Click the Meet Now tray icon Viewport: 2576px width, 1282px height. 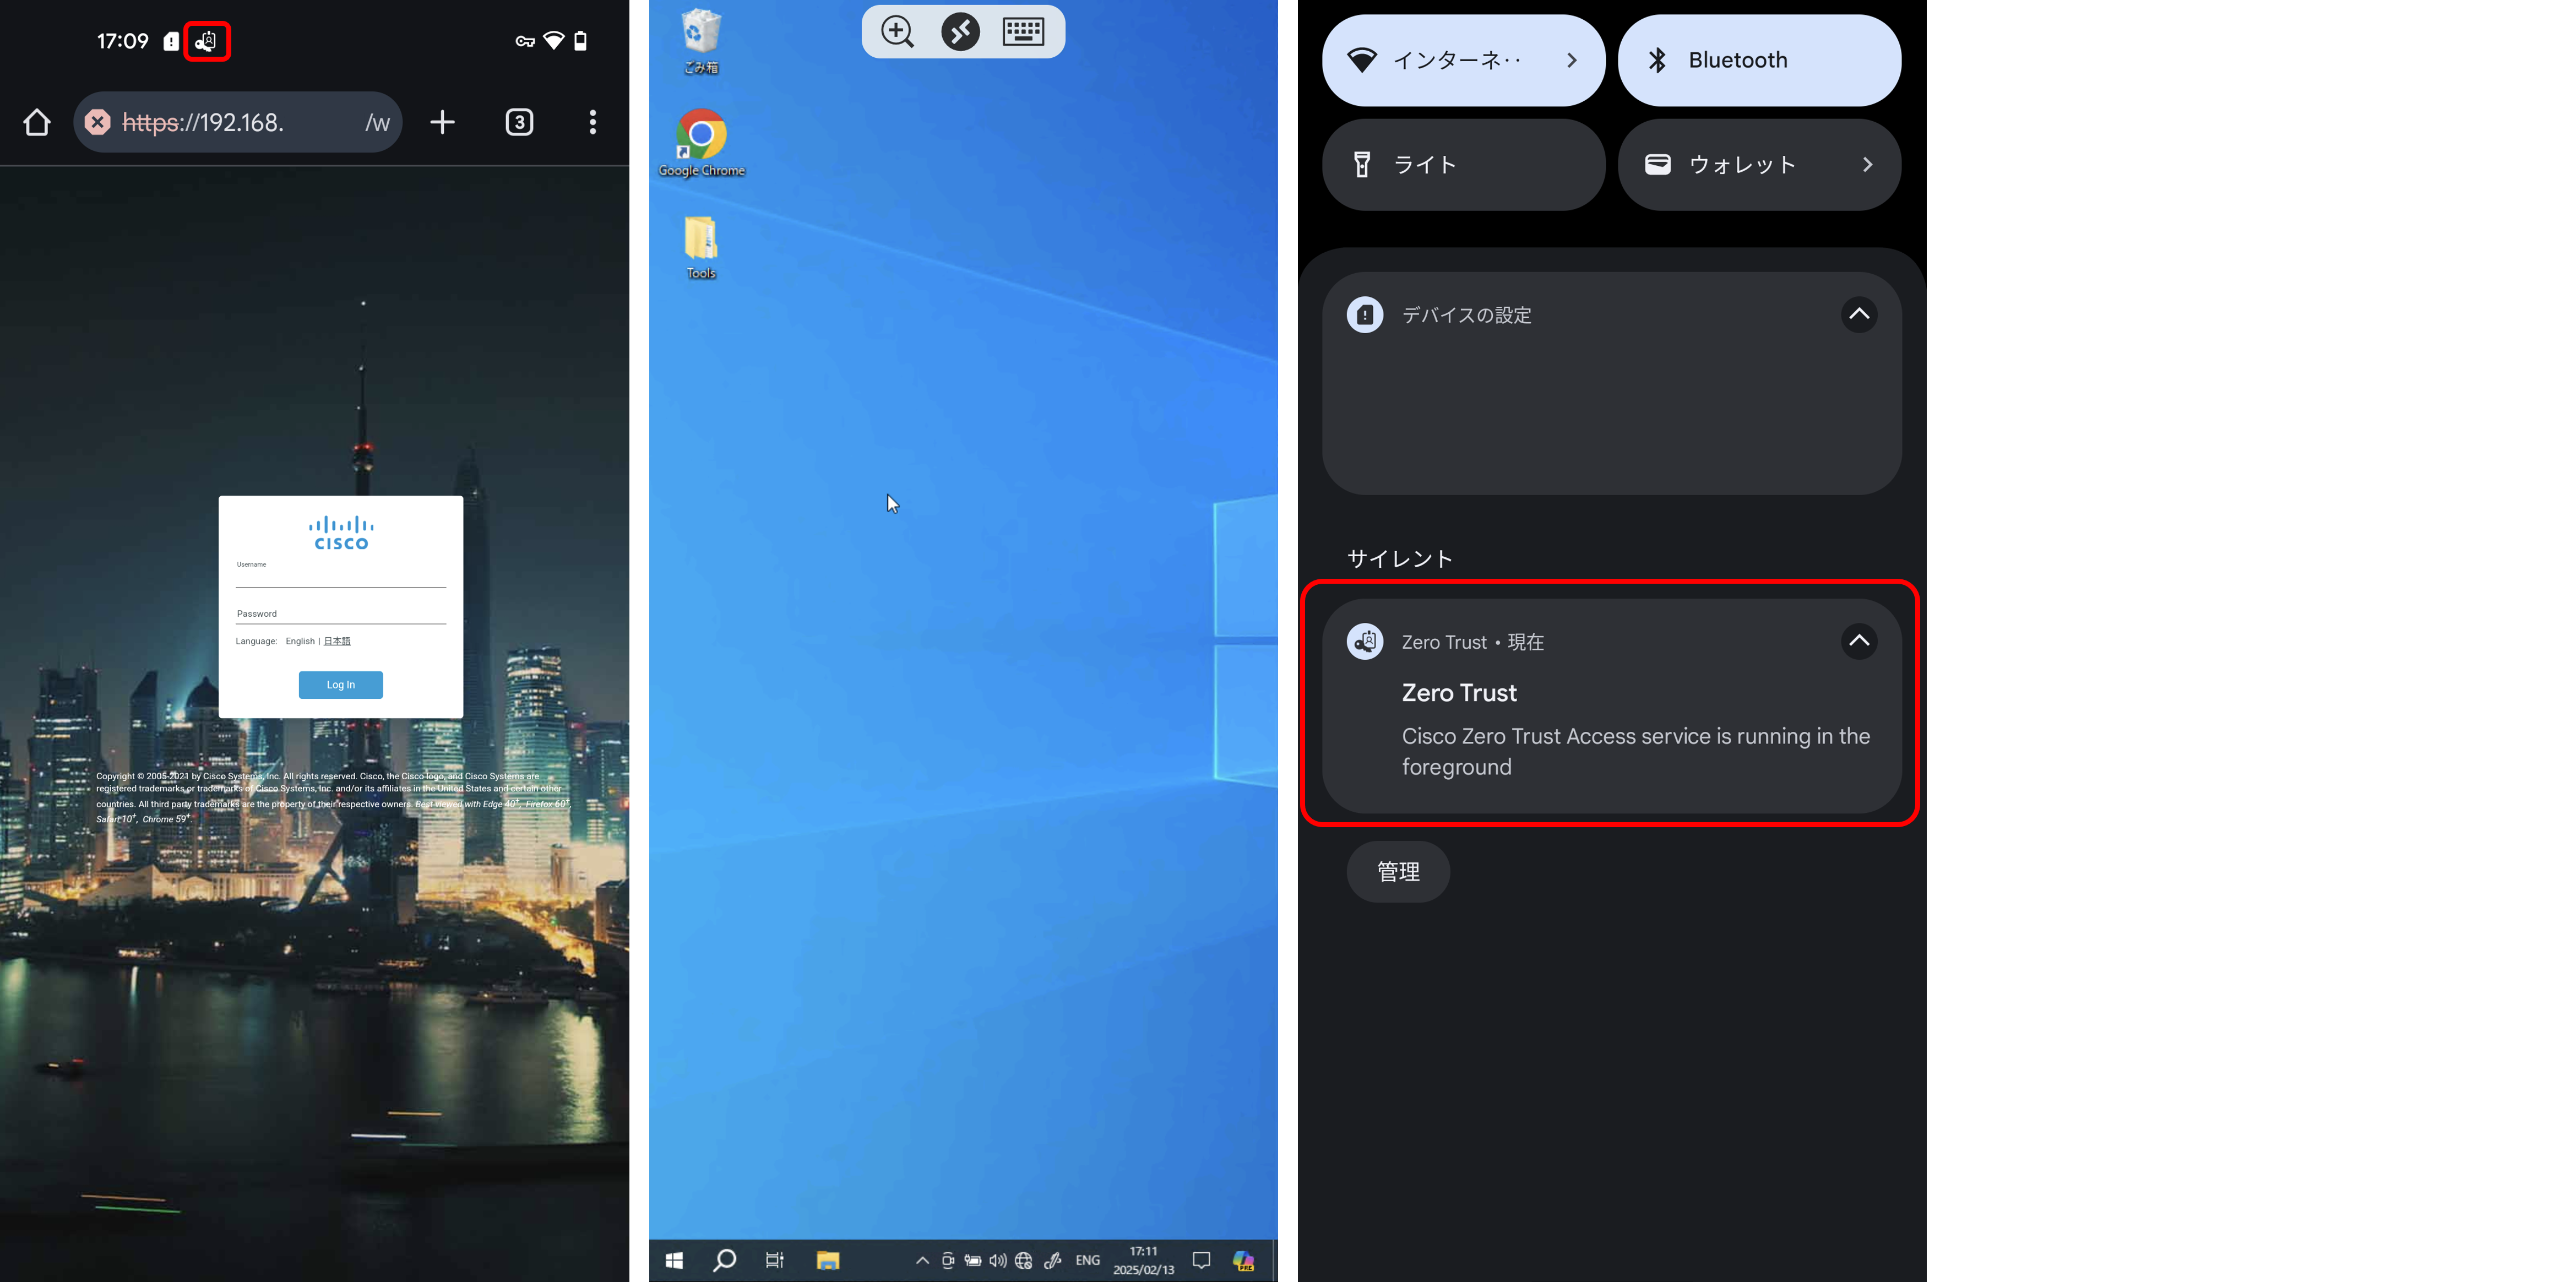(x=948, y=1260)
